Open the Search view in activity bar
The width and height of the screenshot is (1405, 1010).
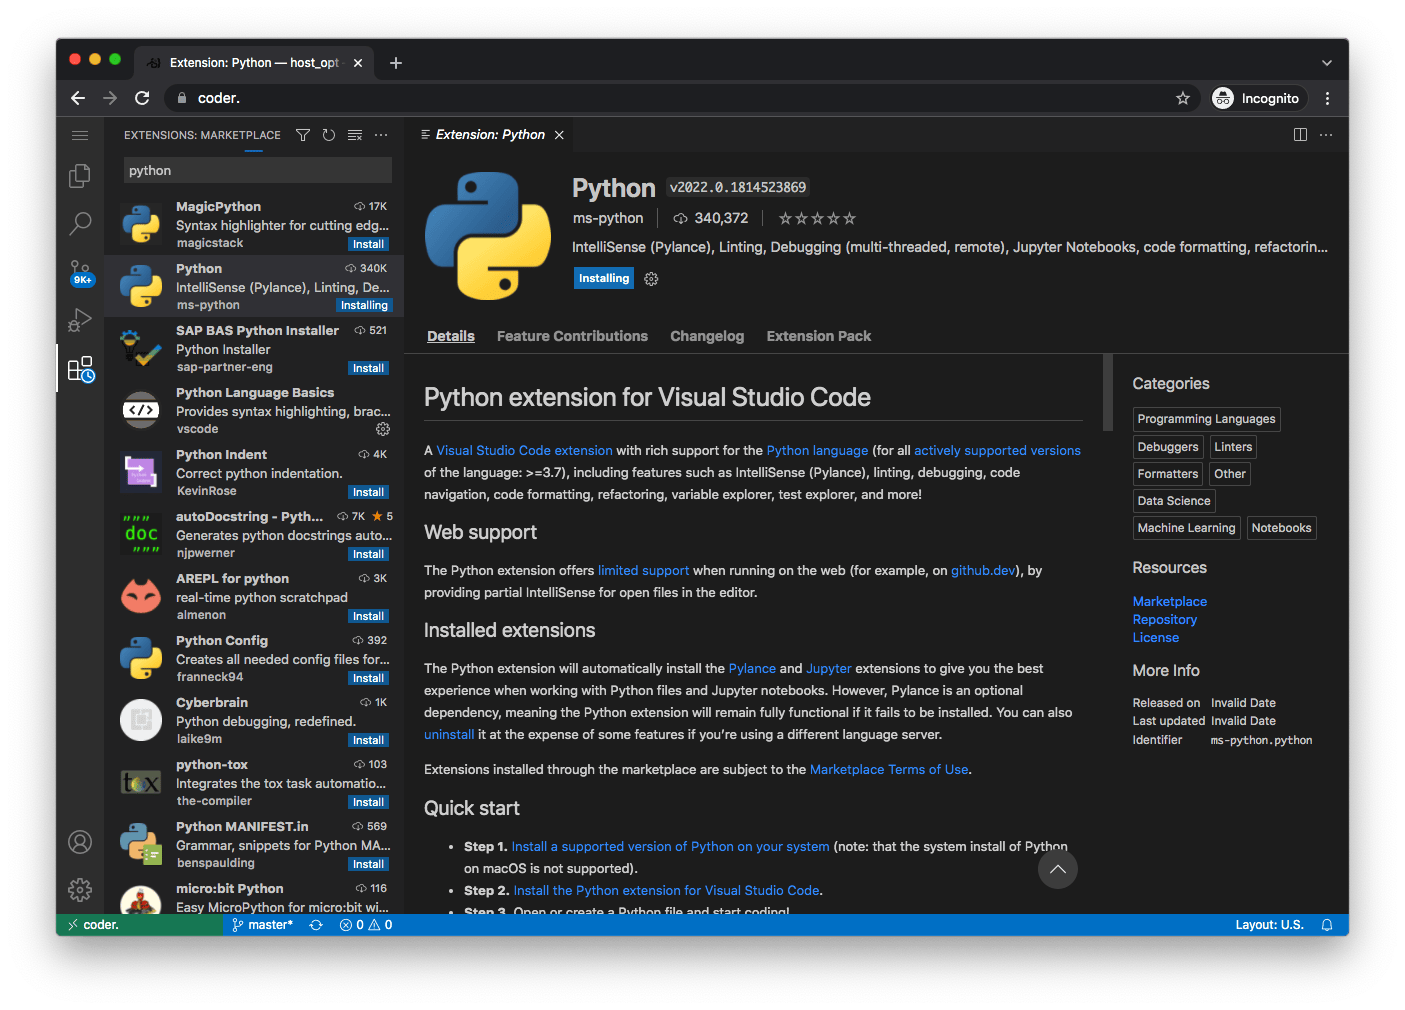80,223
